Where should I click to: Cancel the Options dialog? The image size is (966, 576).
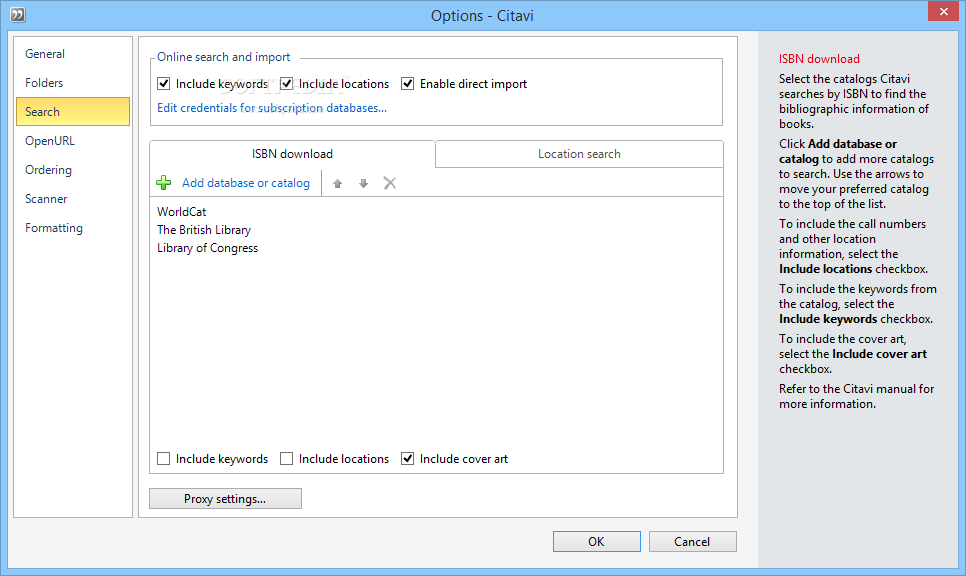(x=692, y=542)
